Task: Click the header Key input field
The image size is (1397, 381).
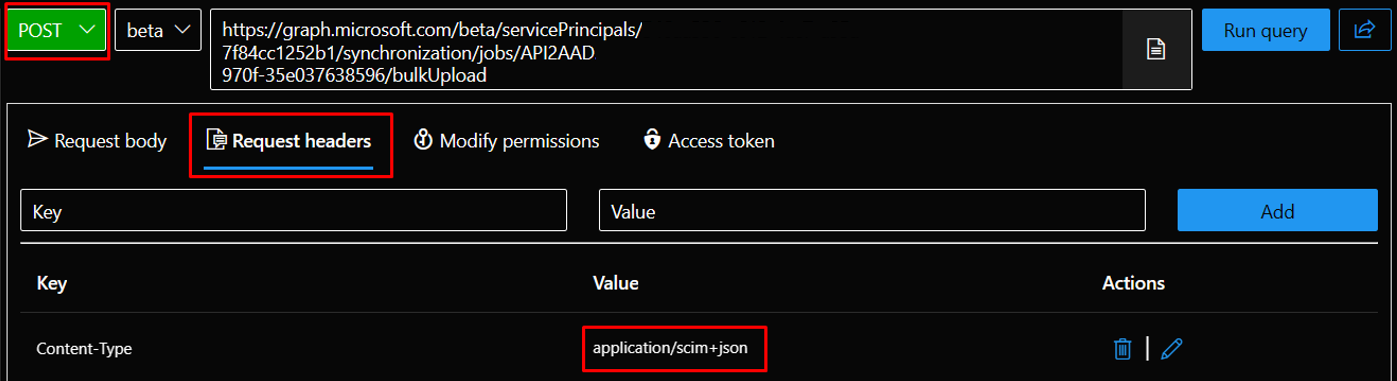Action: pyautogui.click(x=294, y=211)
